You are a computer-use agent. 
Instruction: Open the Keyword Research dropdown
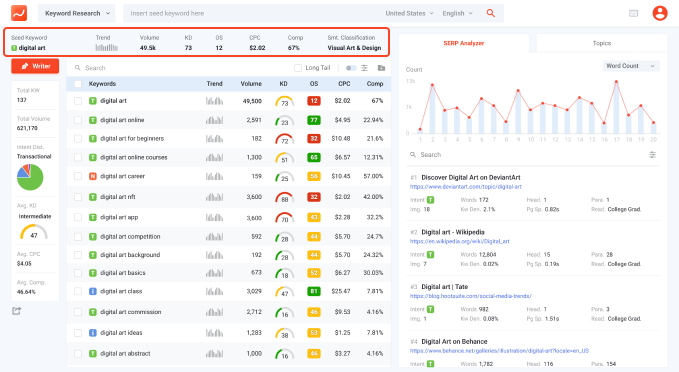[x=77, y=13]
